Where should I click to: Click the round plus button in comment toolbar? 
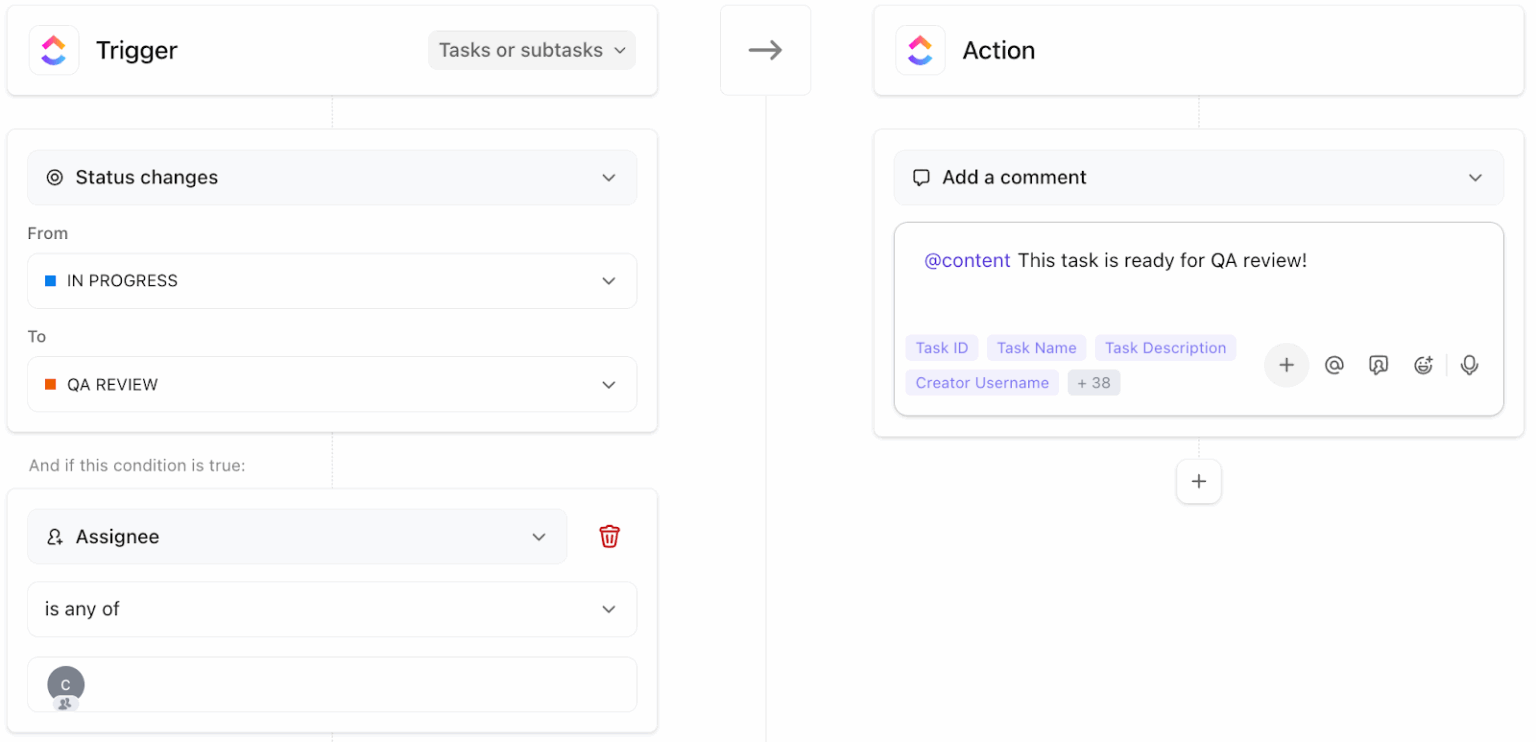click(x=1286, y=365)
